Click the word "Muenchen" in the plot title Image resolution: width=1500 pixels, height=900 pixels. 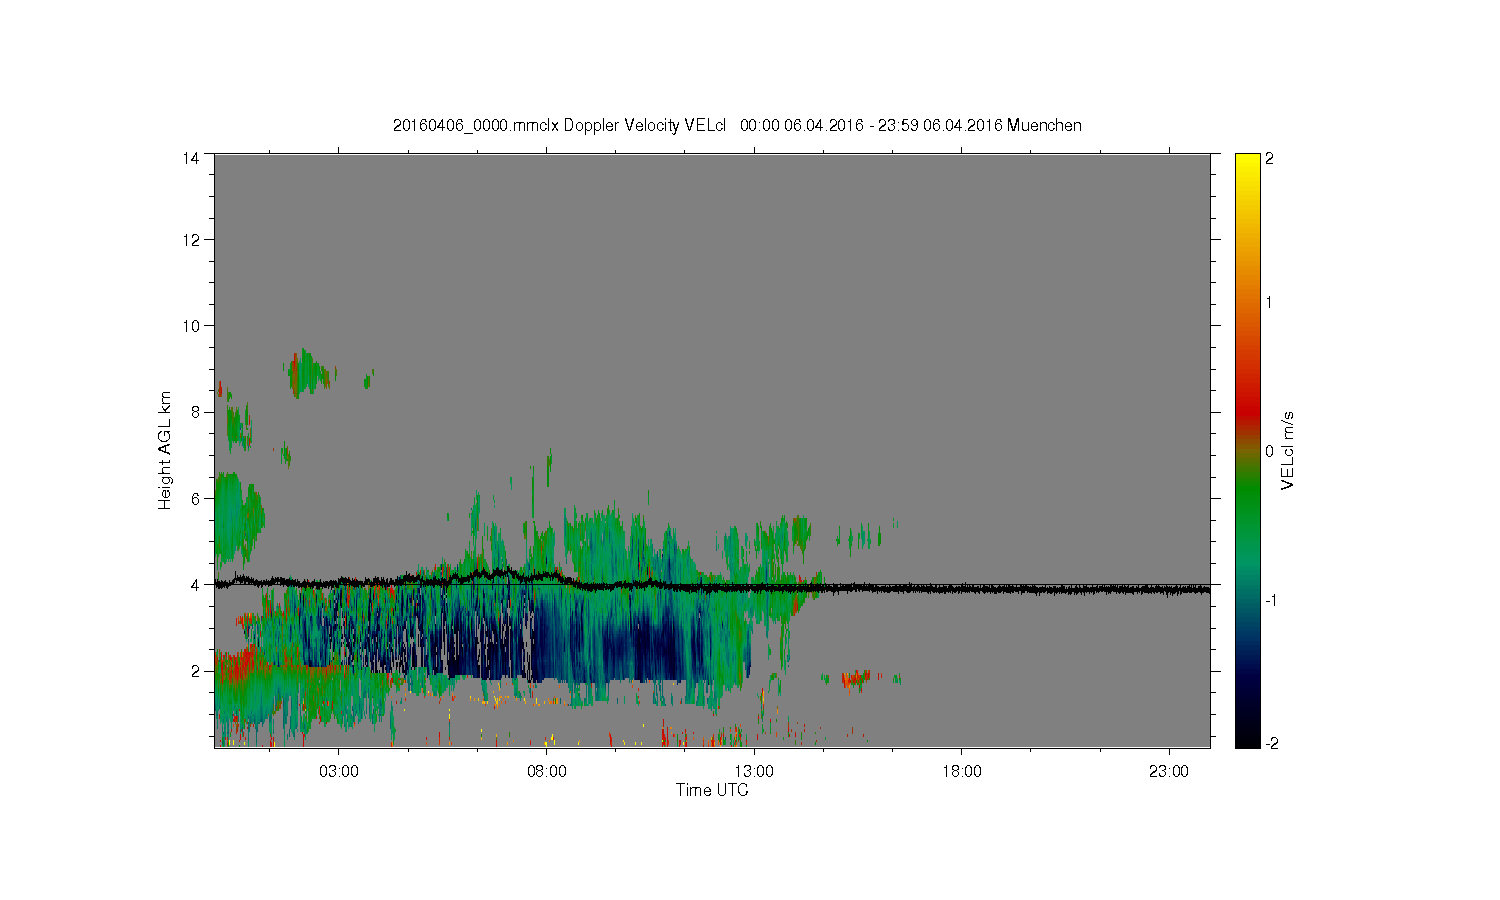1044,125
